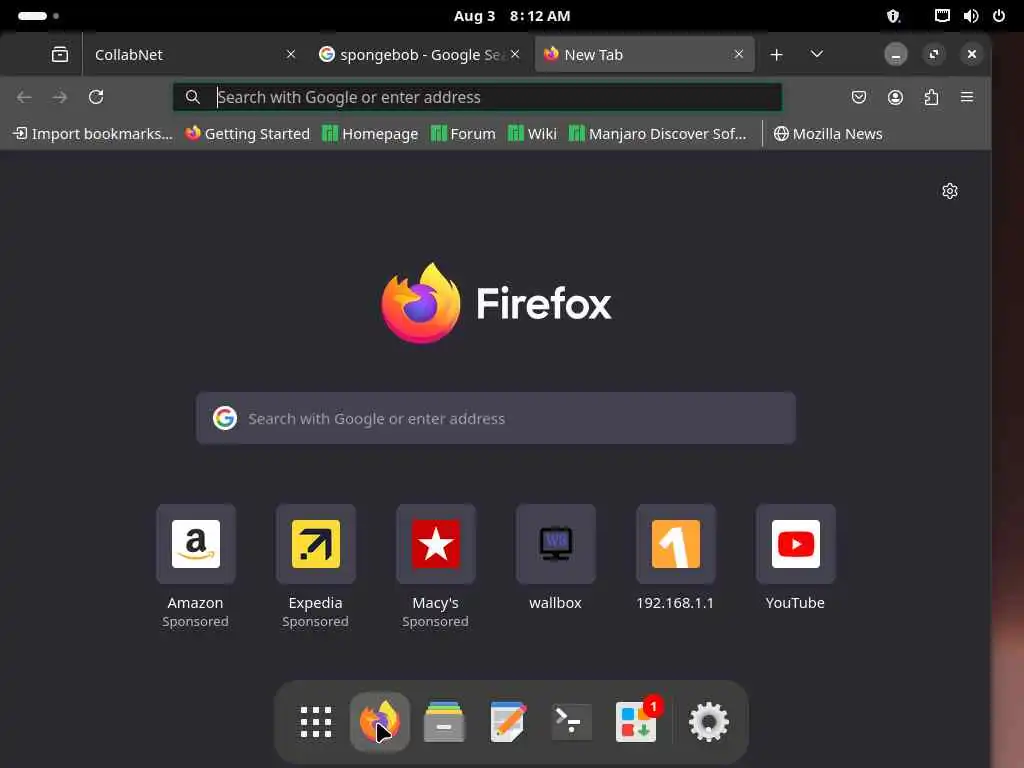Reload the current page
1024x768 pixels.
coord(96,97)
